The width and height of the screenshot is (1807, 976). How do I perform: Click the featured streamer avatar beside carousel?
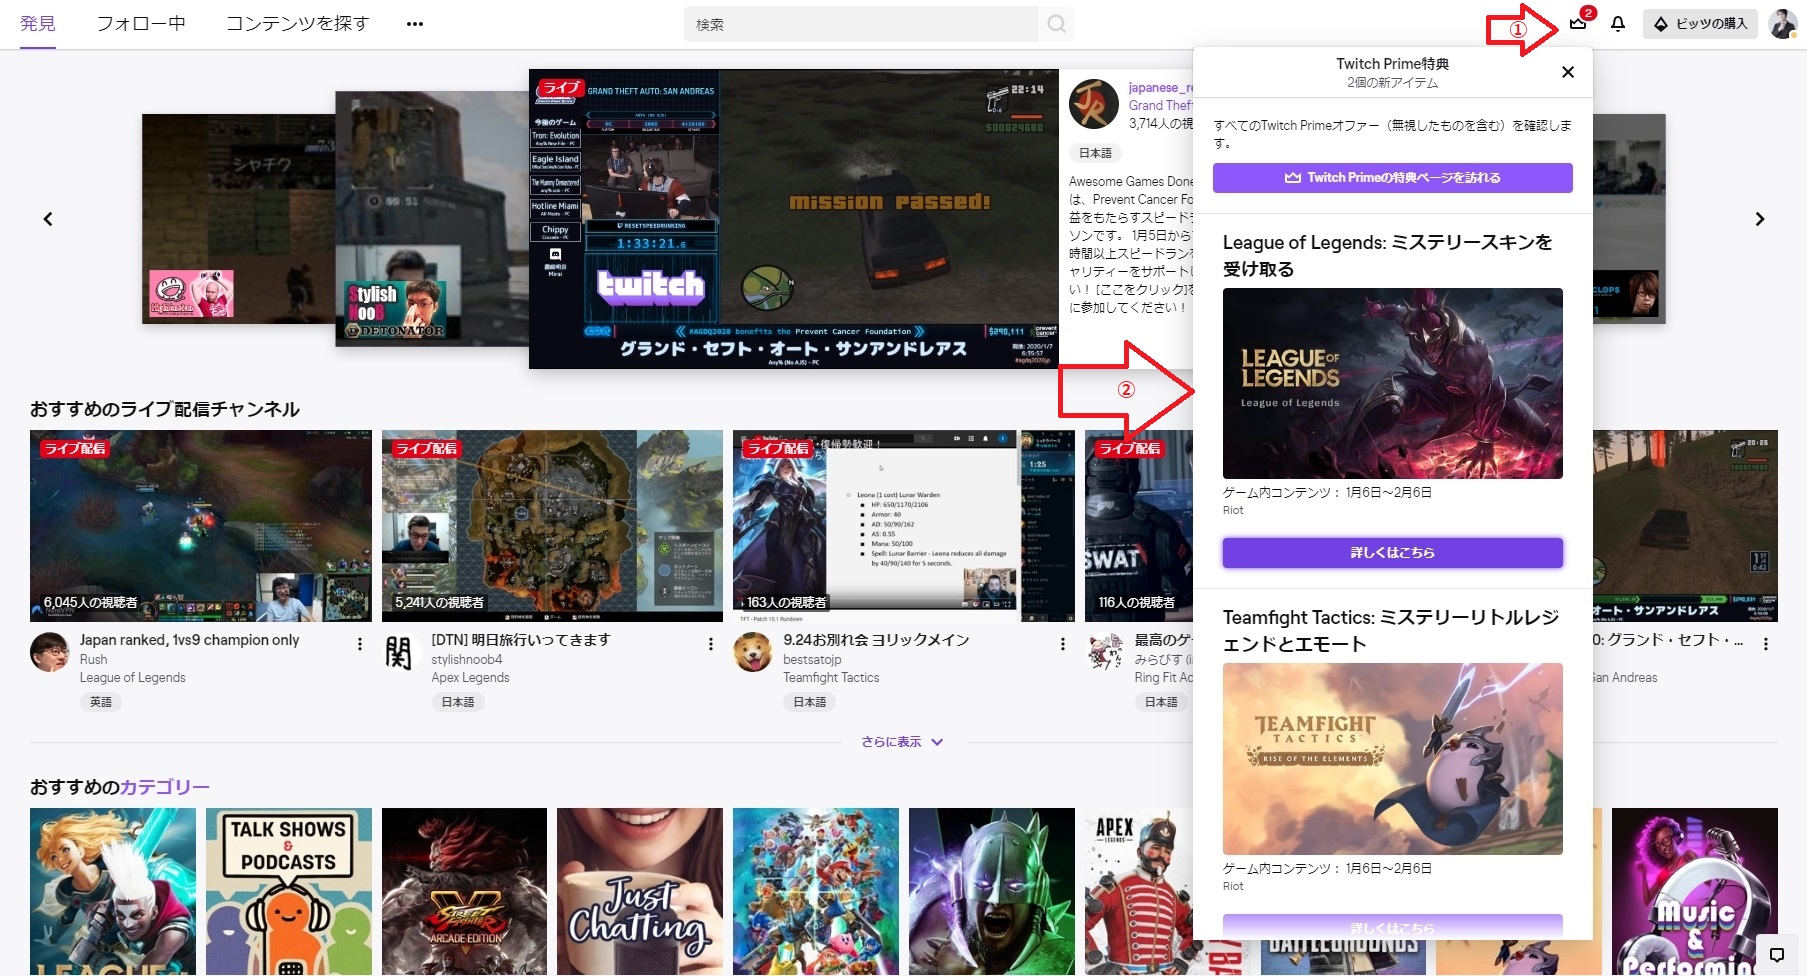(1094, 104)
